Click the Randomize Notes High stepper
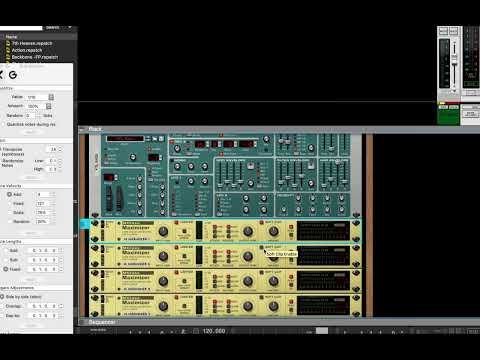The height and width of the screenshot is (360, 480). 61,169
